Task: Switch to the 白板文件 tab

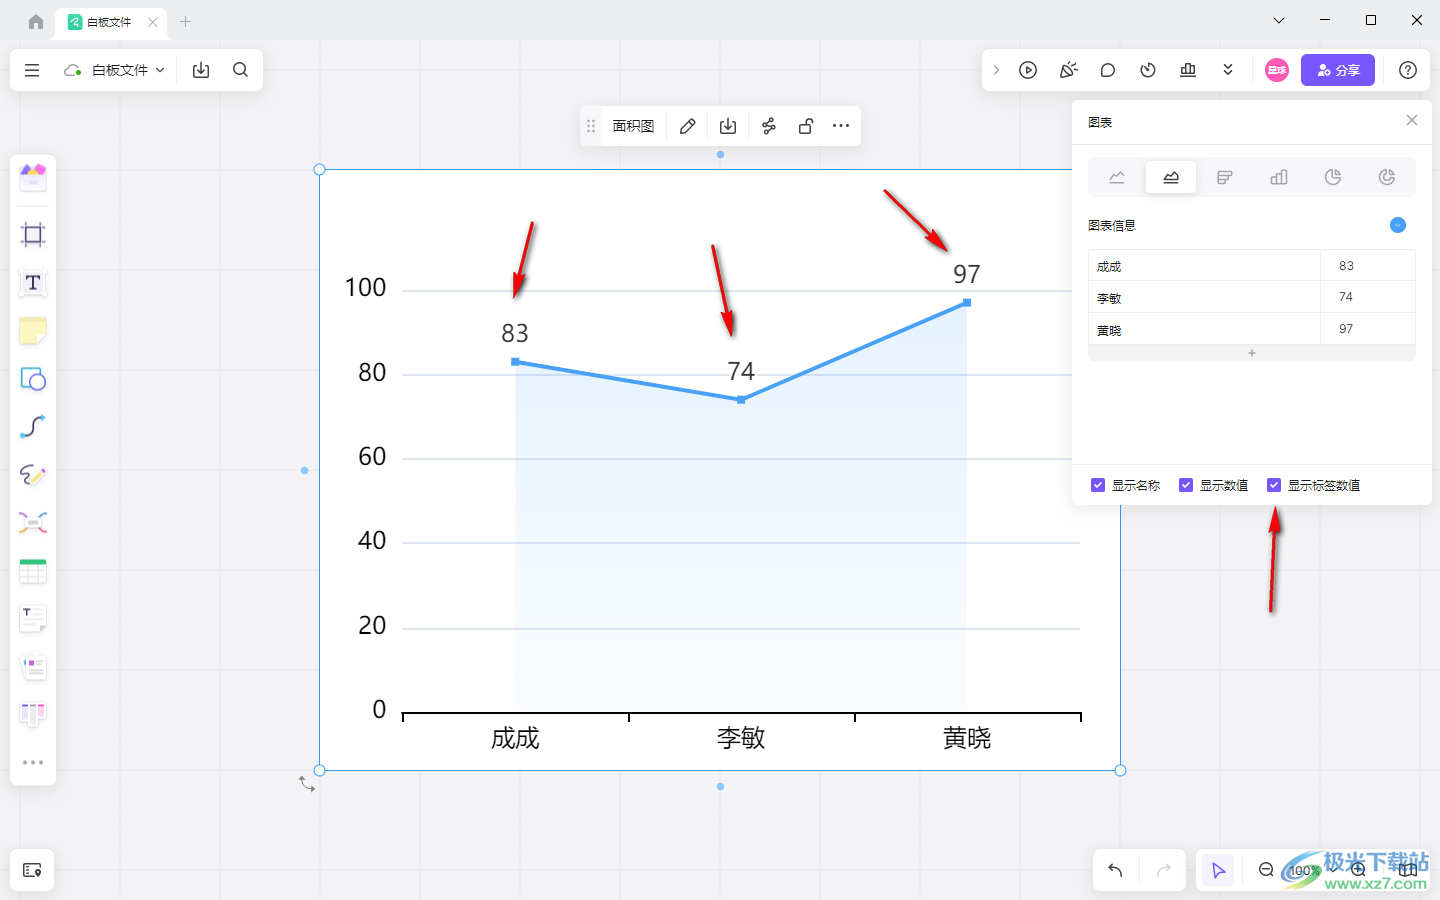Action: pyautogui.click(x=109, y=22)
